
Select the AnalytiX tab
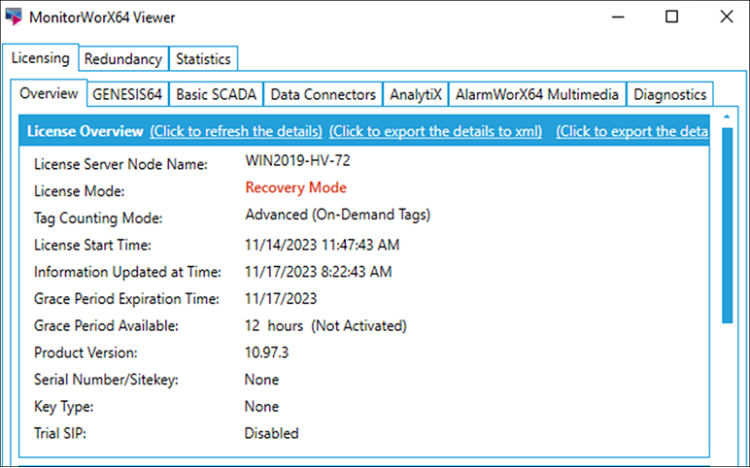pyautogui.click(x=416, y=94)
